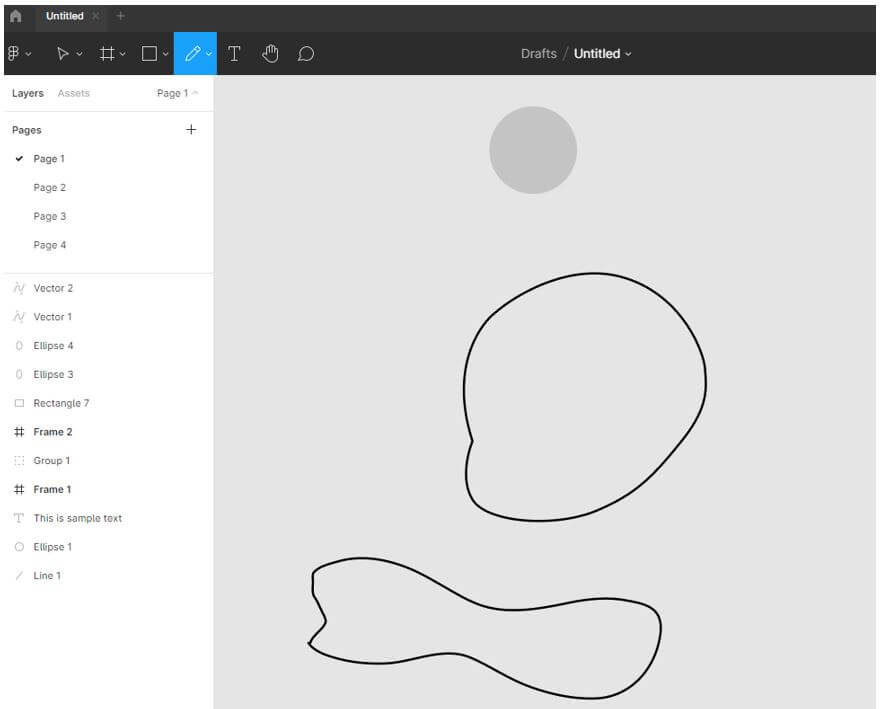Screen dimensions: 888x709
Task: Go to the home icon
Action: pos(16,16)
